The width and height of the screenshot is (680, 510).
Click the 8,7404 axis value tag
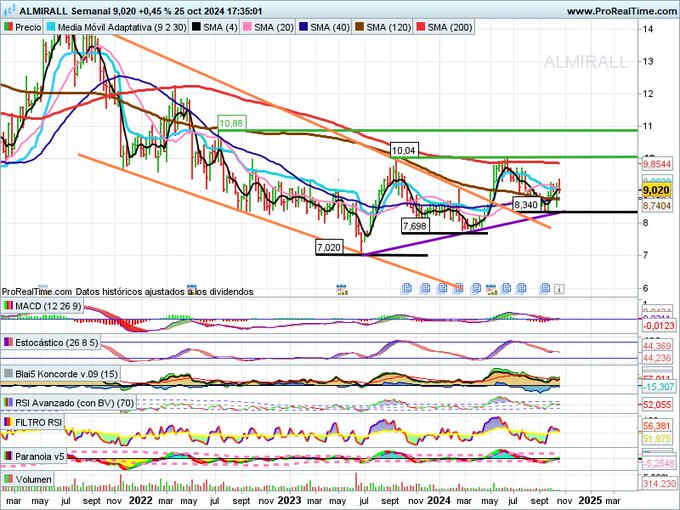656,206
